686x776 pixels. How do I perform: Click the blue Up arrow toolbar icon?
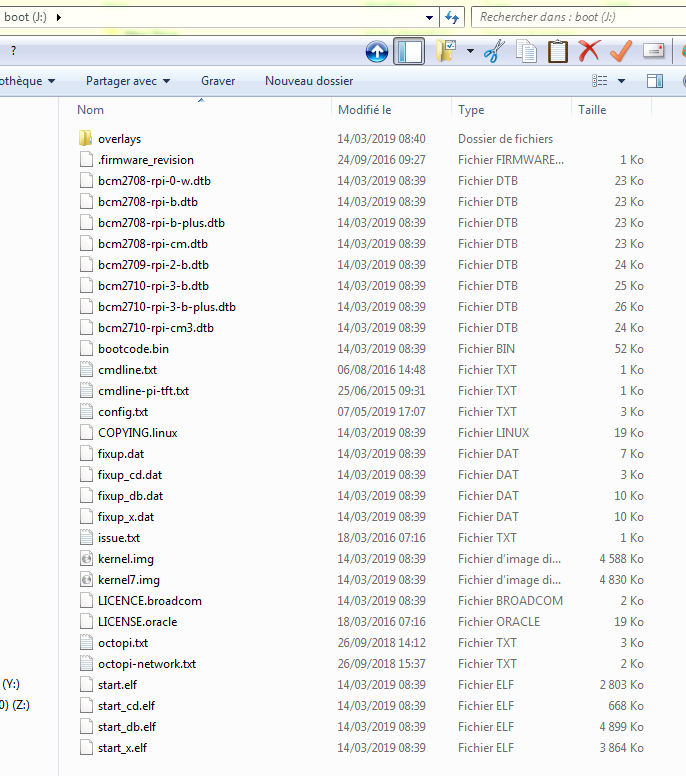(377, 51)
